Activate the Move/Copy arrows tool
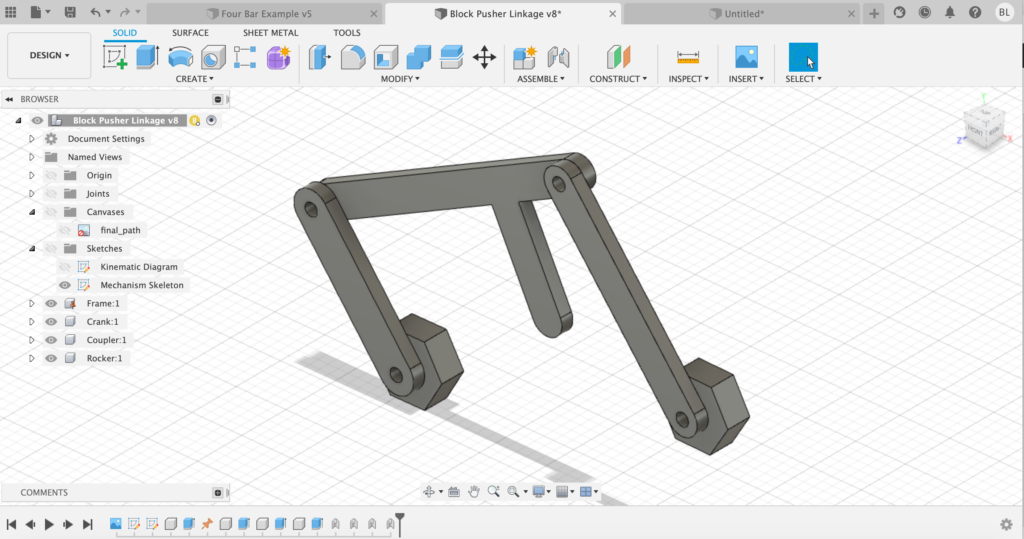1024x539 pixels. [x=484, y=57]
